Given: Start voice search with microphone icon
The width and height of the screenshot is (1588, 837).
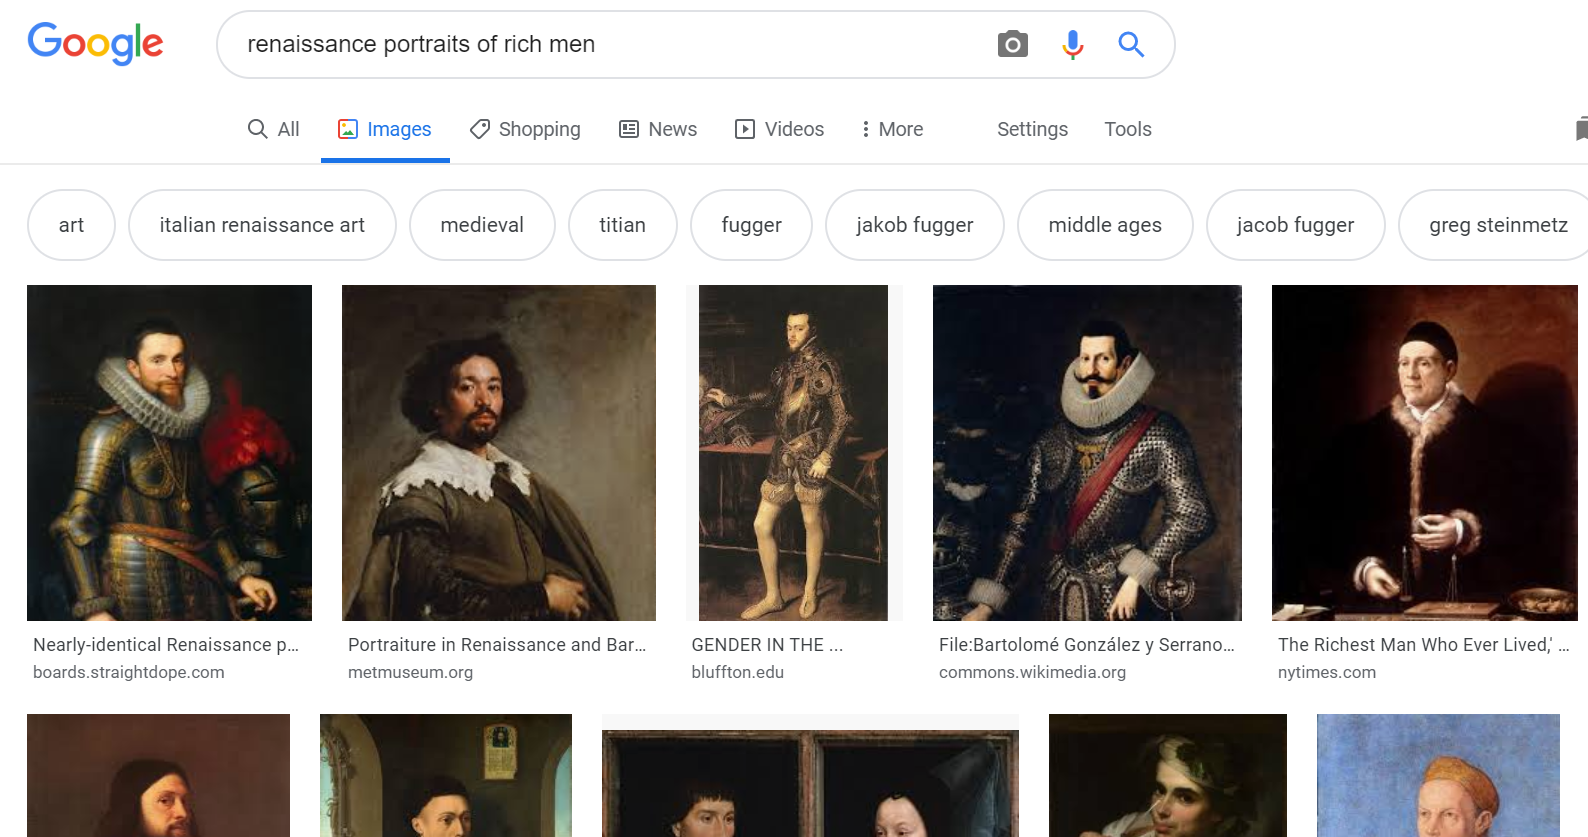Looking at the screenshot, I should [1072, 44].
